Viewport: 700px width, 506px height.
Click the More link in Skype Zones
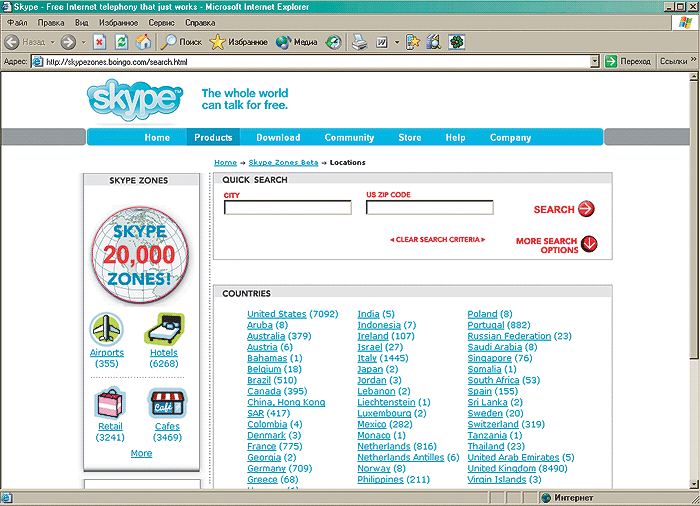[141, 453]
